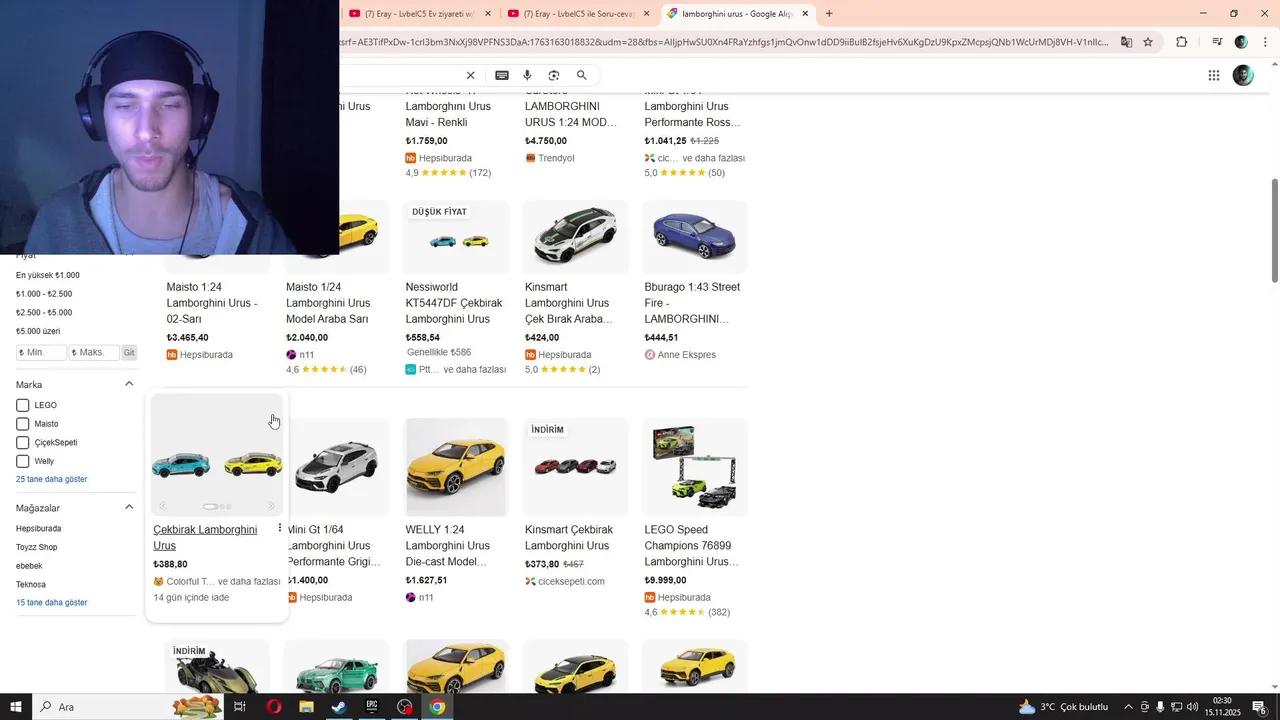
Task: Filter price En yüksek ₺1.000
Action: [x=48, y=275]
